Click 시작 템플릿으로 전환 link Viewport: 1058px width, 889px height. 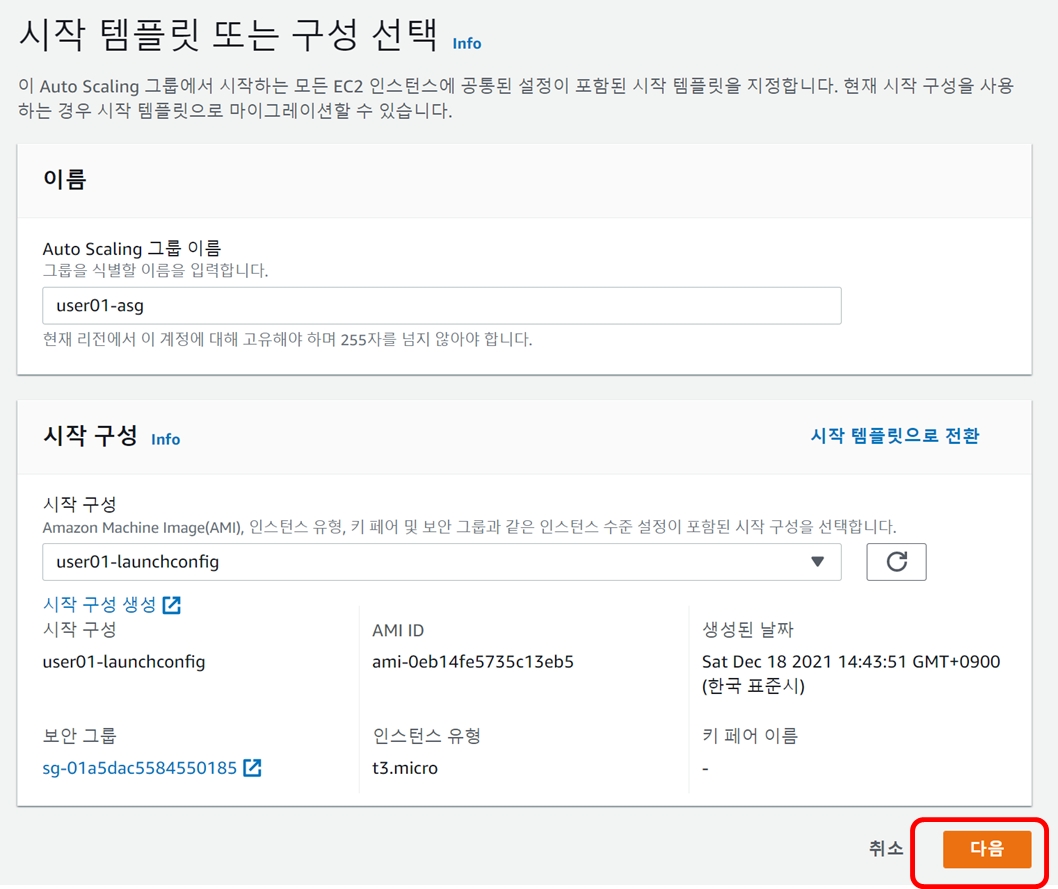(x=894, y=435)
